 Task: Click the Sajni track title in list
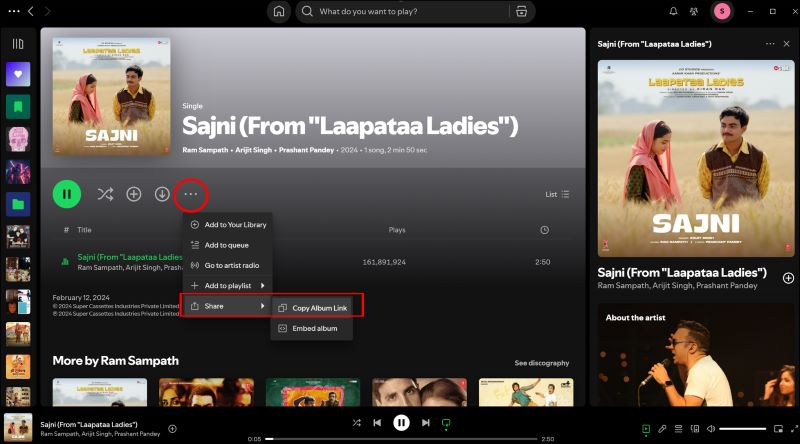(130, 257)
